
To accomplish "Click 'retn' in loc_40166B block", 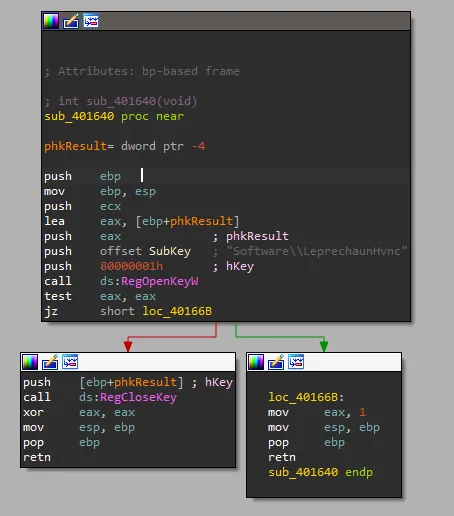I will coord(282,457).
